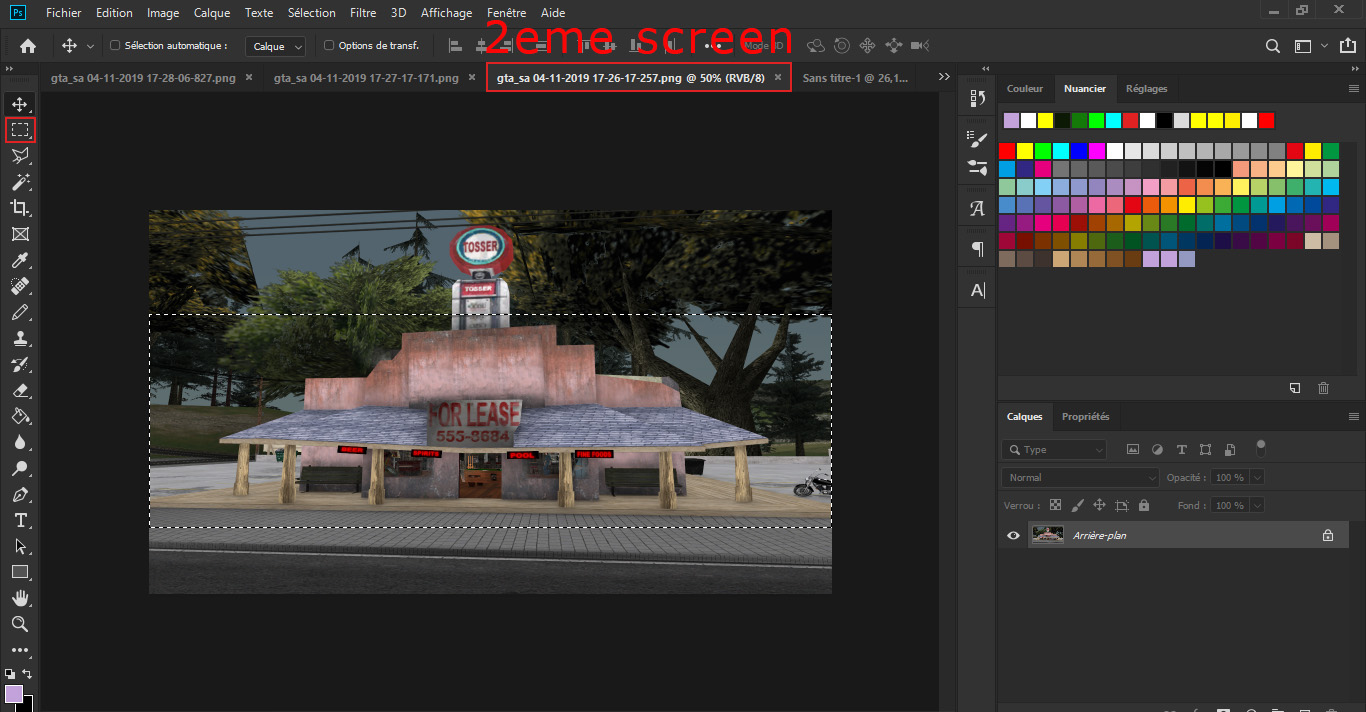Viewport: 1366px width, 712px height.
Task: Select the Move tool in the toolbar
Action: point(20,104)
